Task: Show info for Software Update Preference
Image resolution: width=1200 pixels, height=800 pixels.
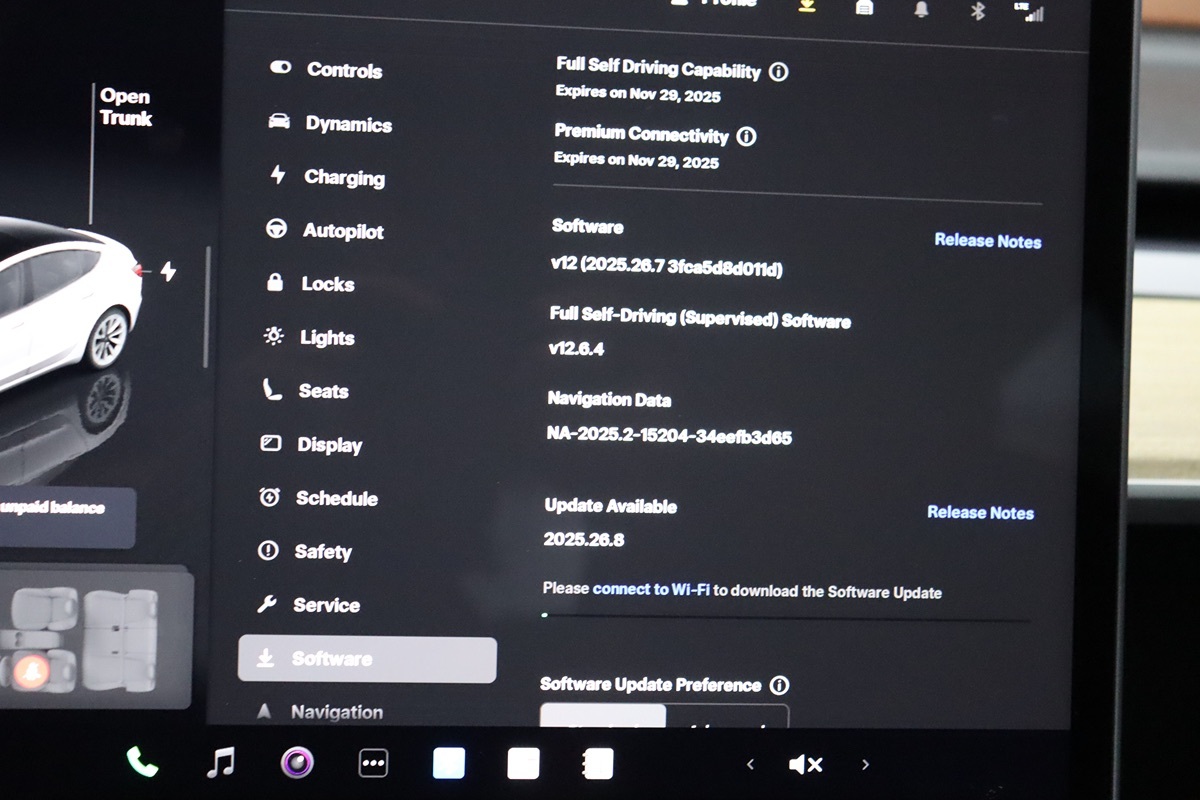Action: tap(779, 685)
